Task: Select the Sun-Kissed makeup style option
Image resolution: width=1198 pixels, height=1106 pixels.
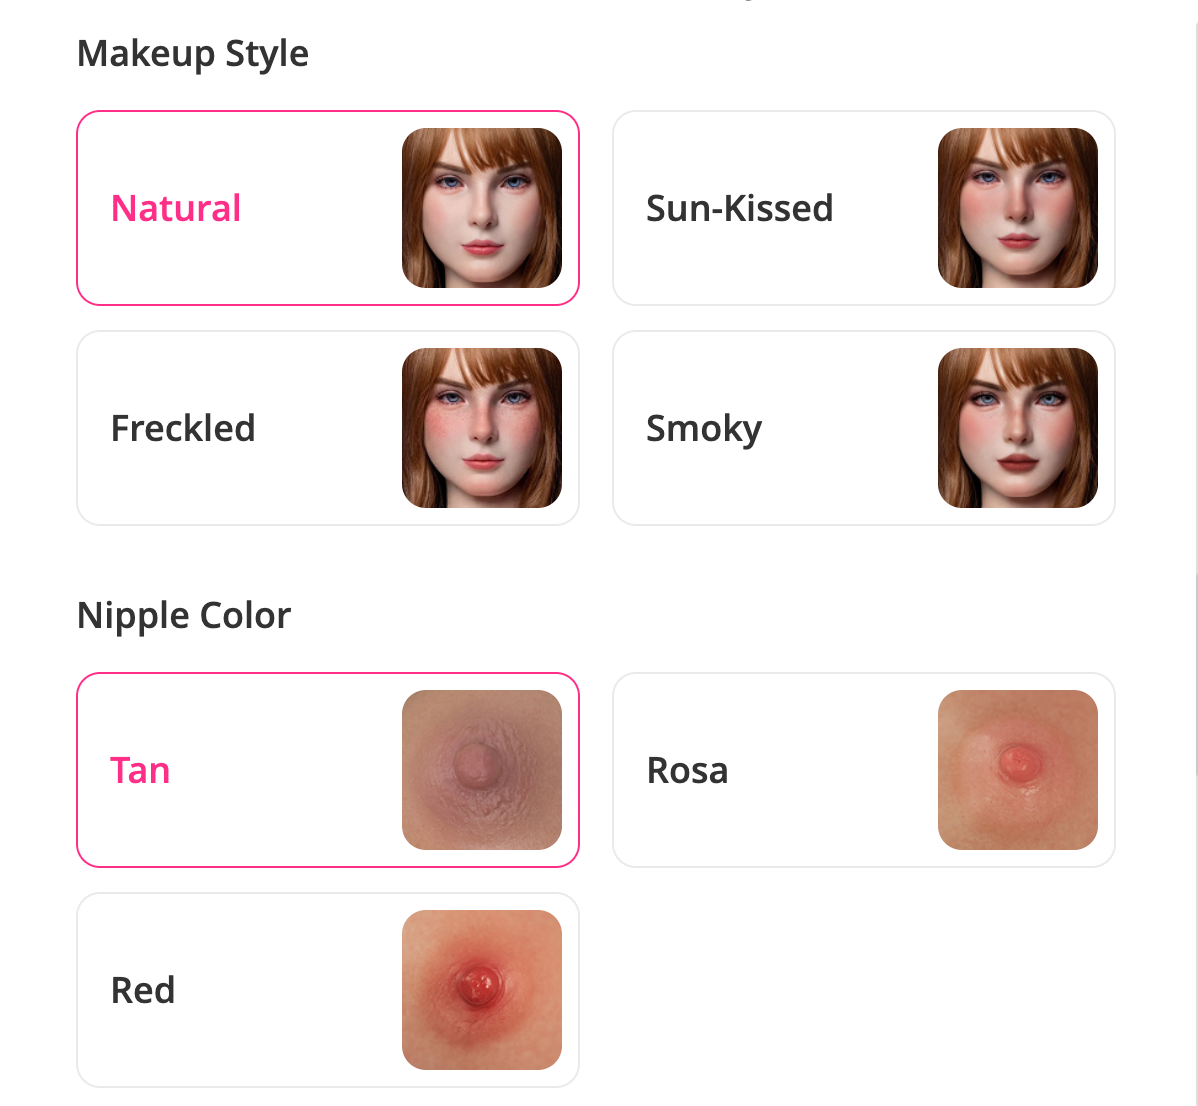Action: (864, 208)
